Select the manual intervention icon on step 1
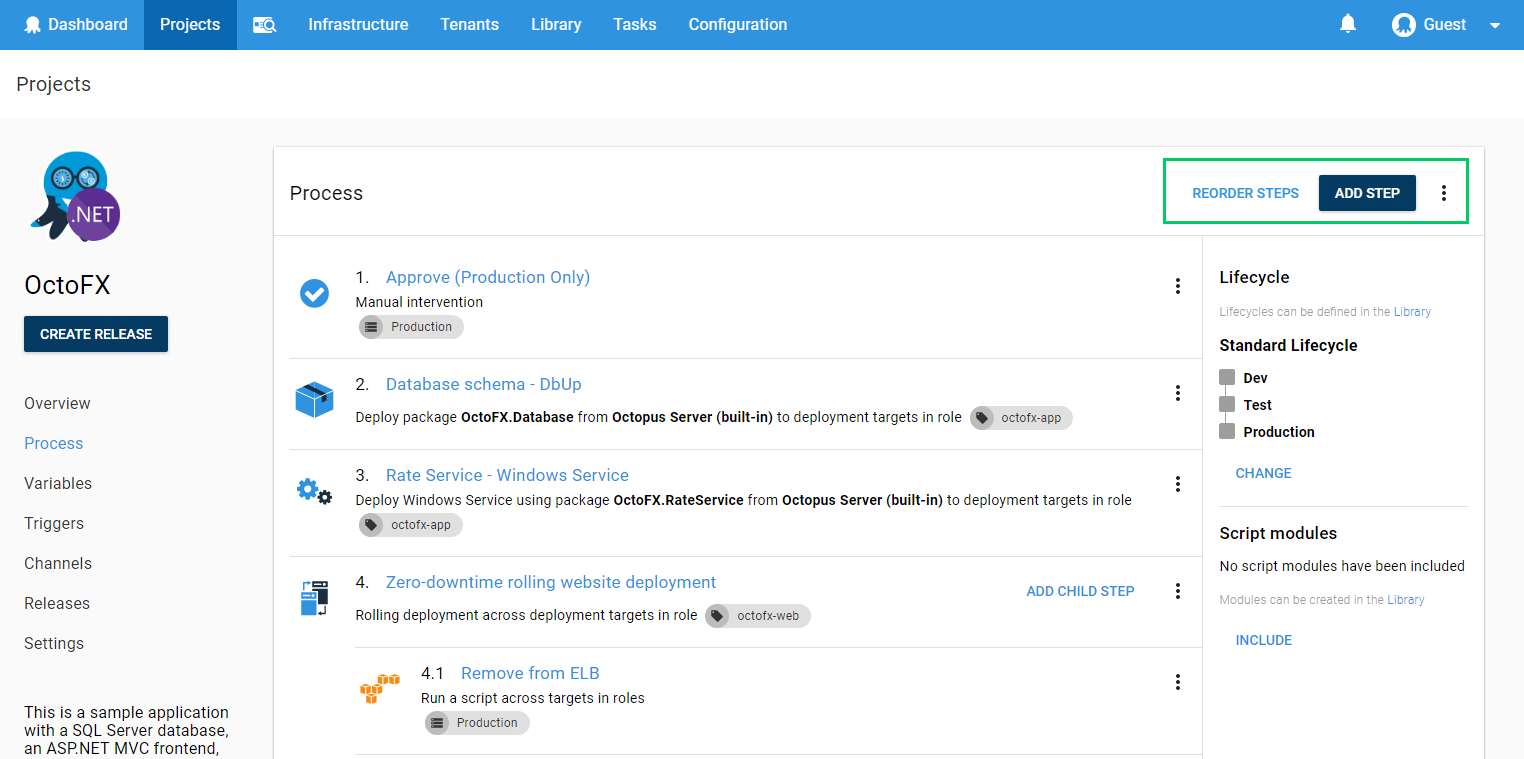This screenshot has width=1524, height=759. (x=314, y=293)
